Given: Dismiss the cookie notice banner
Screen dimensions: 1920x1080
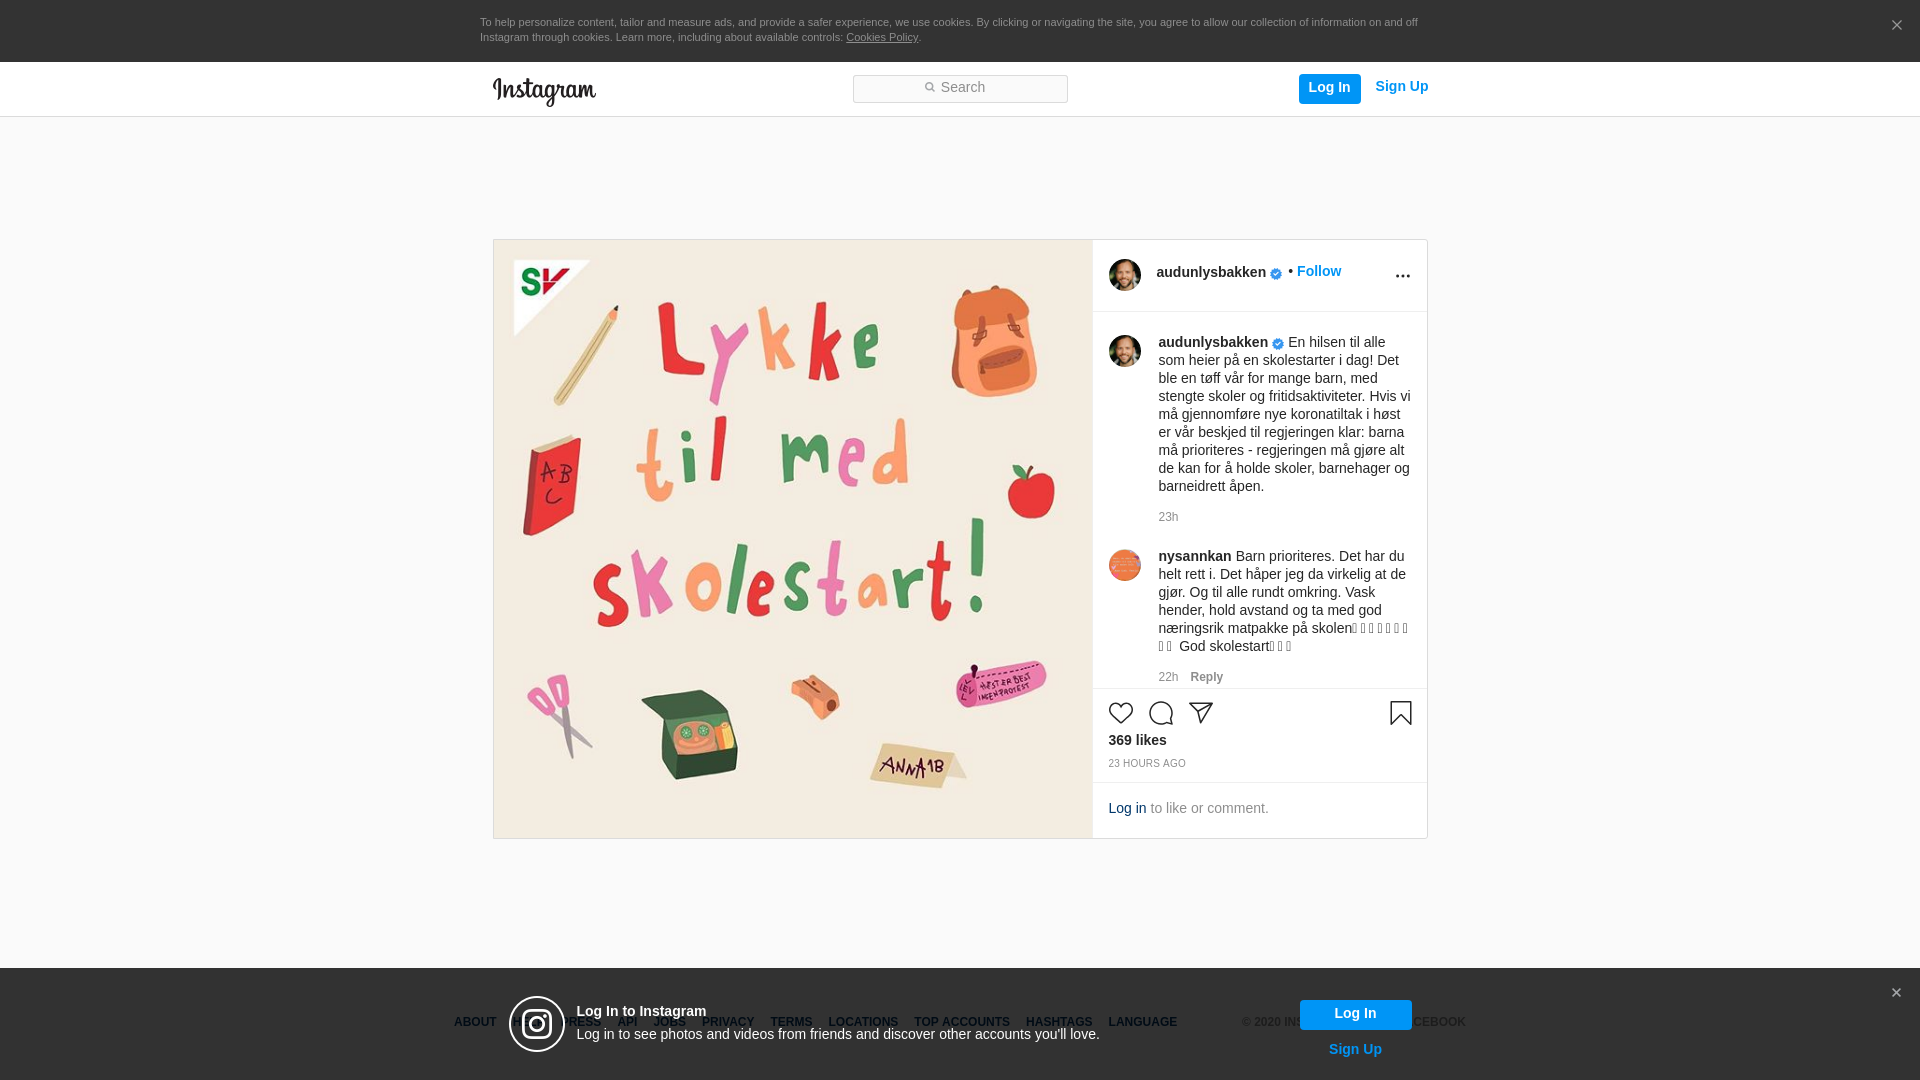Looking at the screenshot, I should 1896,26.
